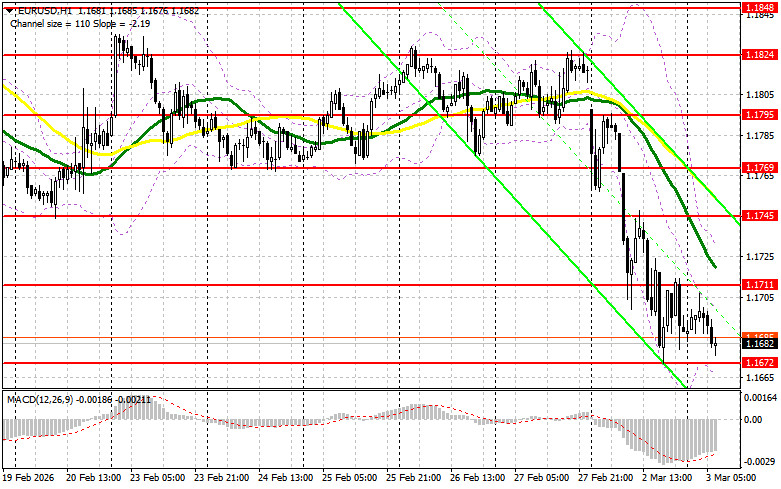Click the 1.1745 red price level label
Screen dimensions: 781x489
[x=758, y=215]
